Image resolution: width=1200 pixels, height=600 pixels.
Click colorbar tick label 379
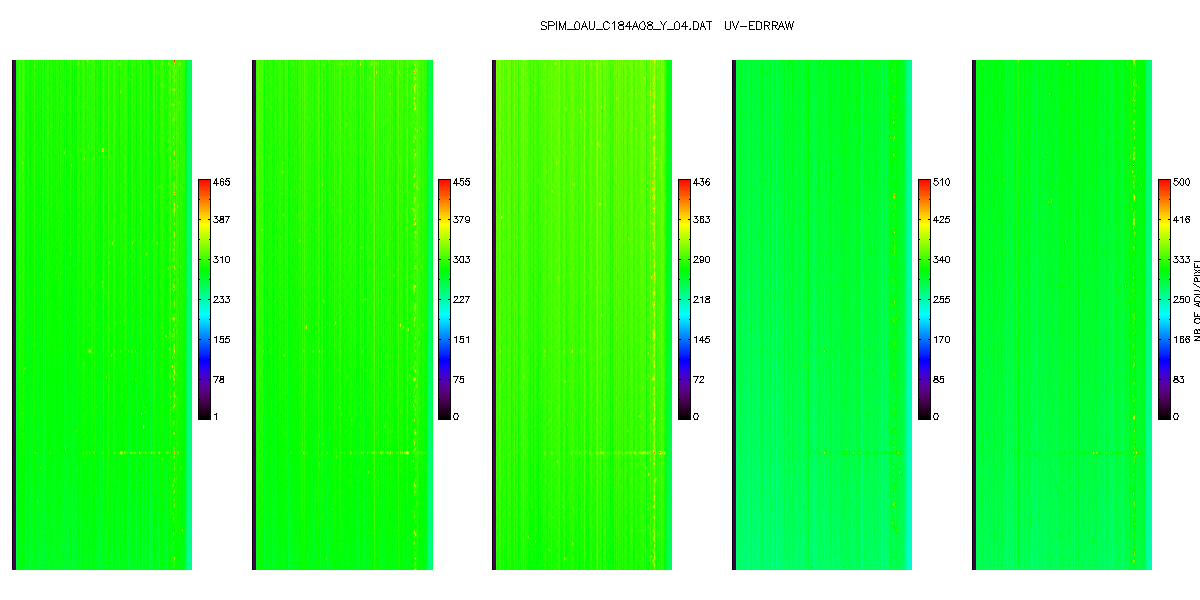pyautogui.click(x=462, y=220)
